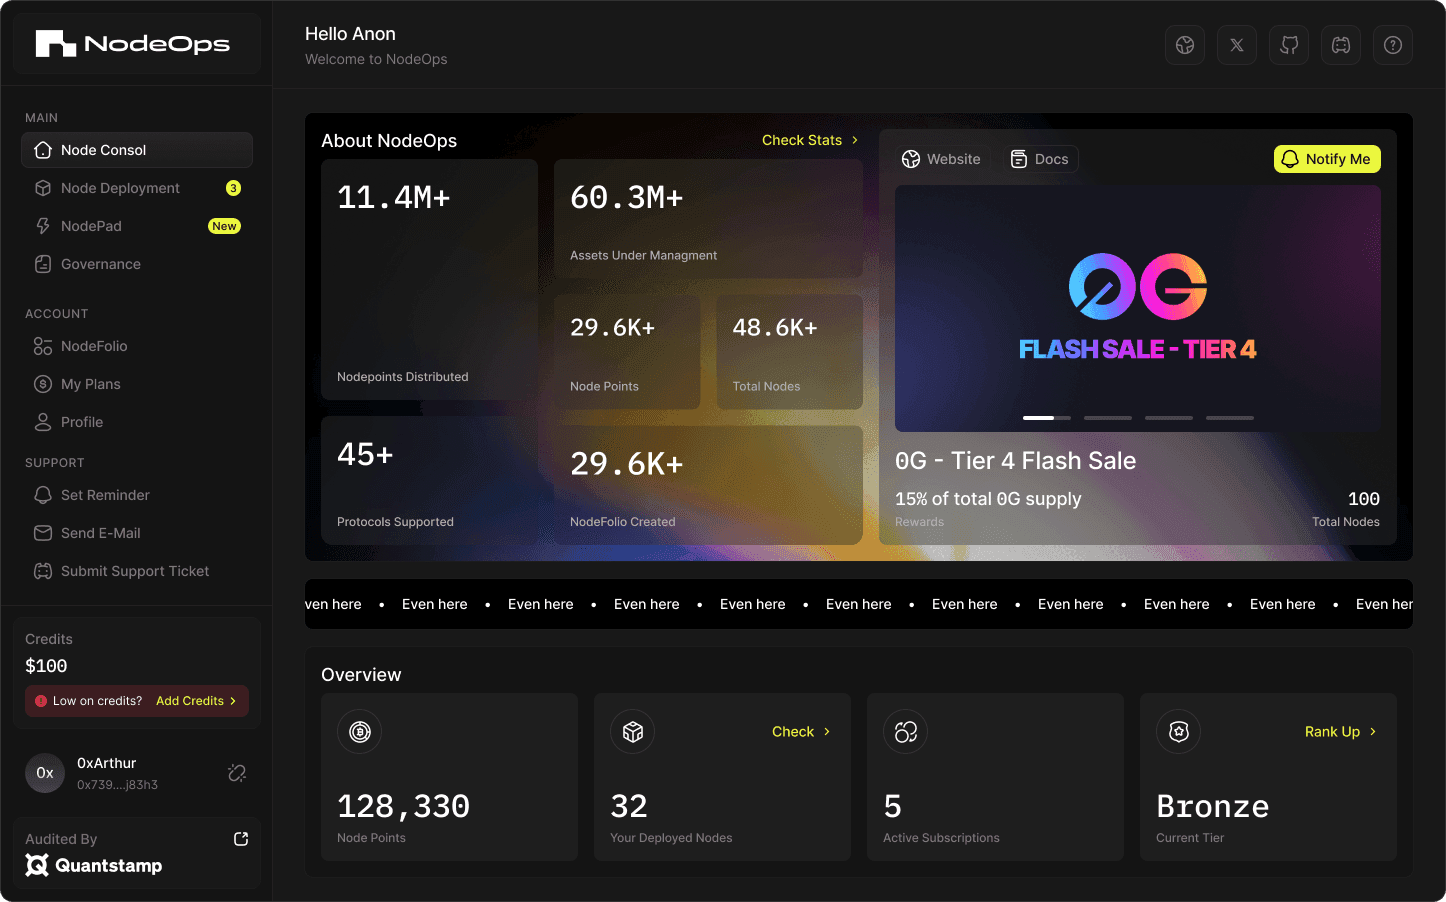Click the 128,330 Node Points value
Image resolution: width=1446 pixels, height=902 pixels.
pyautogui.click(x=403, y=806)
